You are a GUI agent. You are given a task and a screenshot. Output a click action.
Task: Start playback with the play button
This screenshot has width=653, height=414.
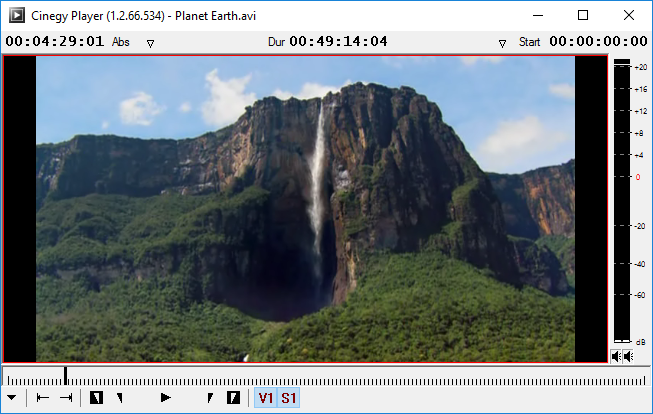(x=166, y=398)
